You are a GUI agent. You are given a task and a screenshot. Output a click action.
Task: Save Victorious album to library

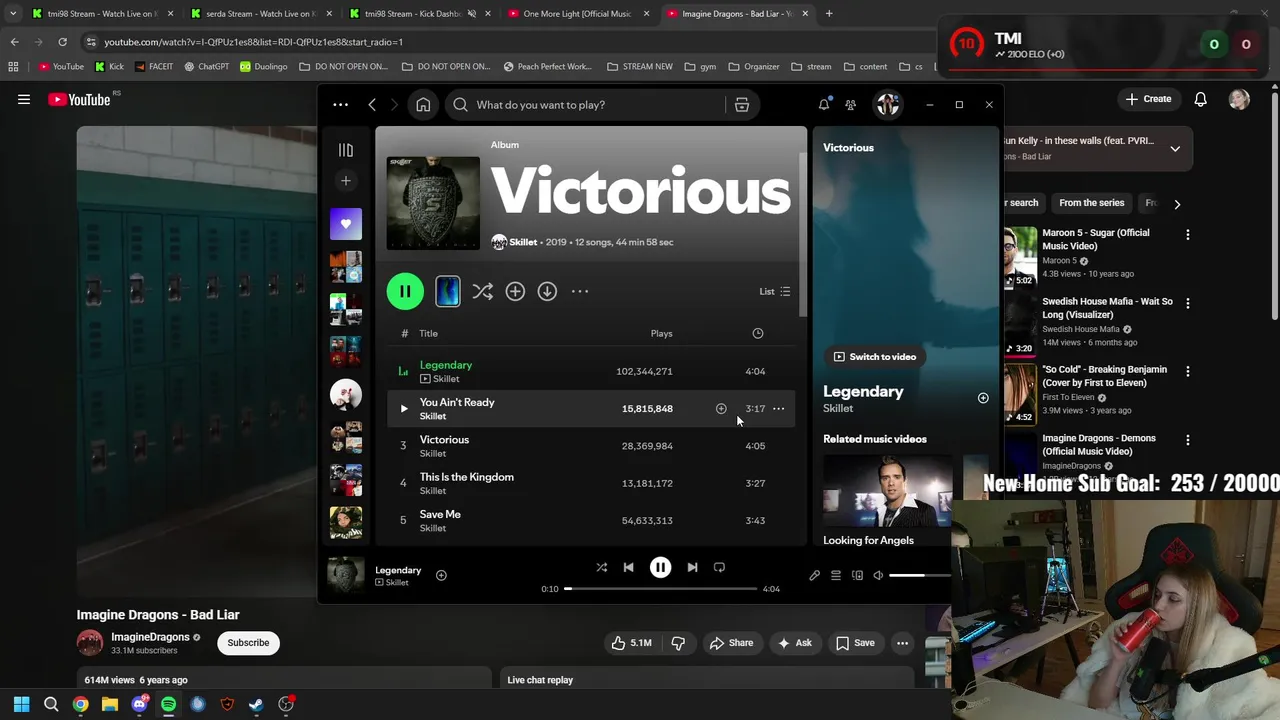pos(515,291)
